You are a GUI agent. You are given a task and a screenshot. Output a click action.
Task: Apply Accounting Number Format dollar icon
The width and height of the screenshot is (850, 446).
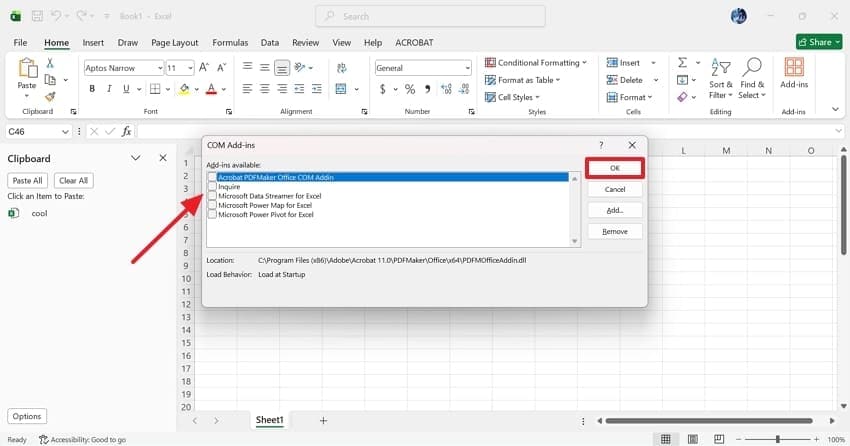(383, 89)
